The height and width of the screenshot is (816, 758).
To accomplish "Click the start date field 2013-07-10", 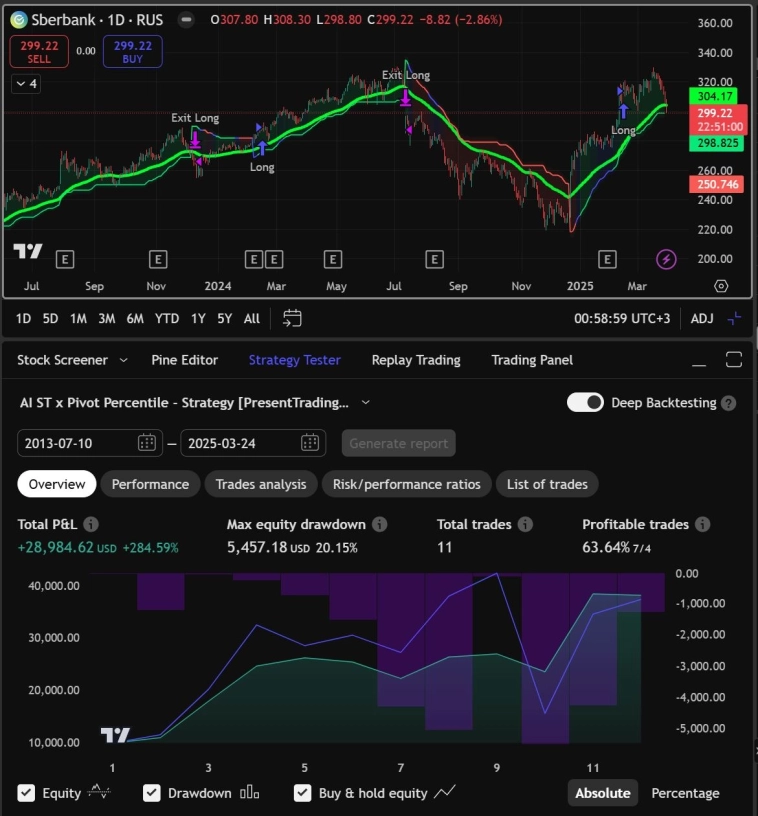I will [89, 443].
